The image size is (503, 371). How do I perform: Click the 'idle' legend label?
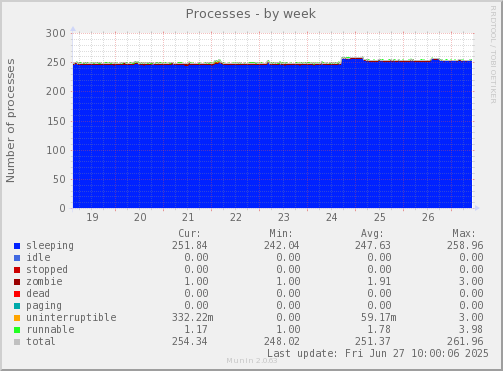(x=38, y=257)
